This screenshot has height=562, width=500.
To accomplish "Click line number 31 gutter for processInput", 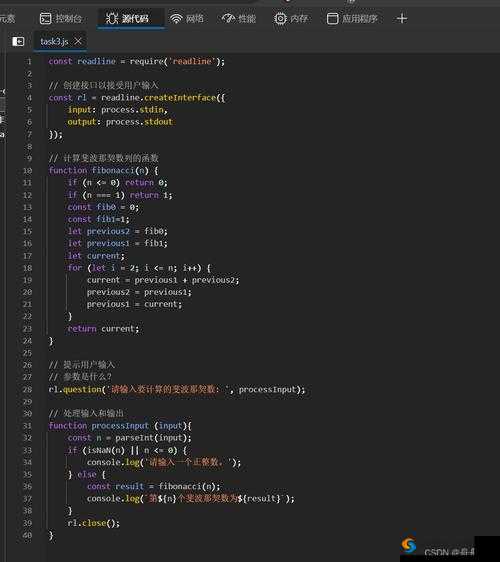I will 28,426.
